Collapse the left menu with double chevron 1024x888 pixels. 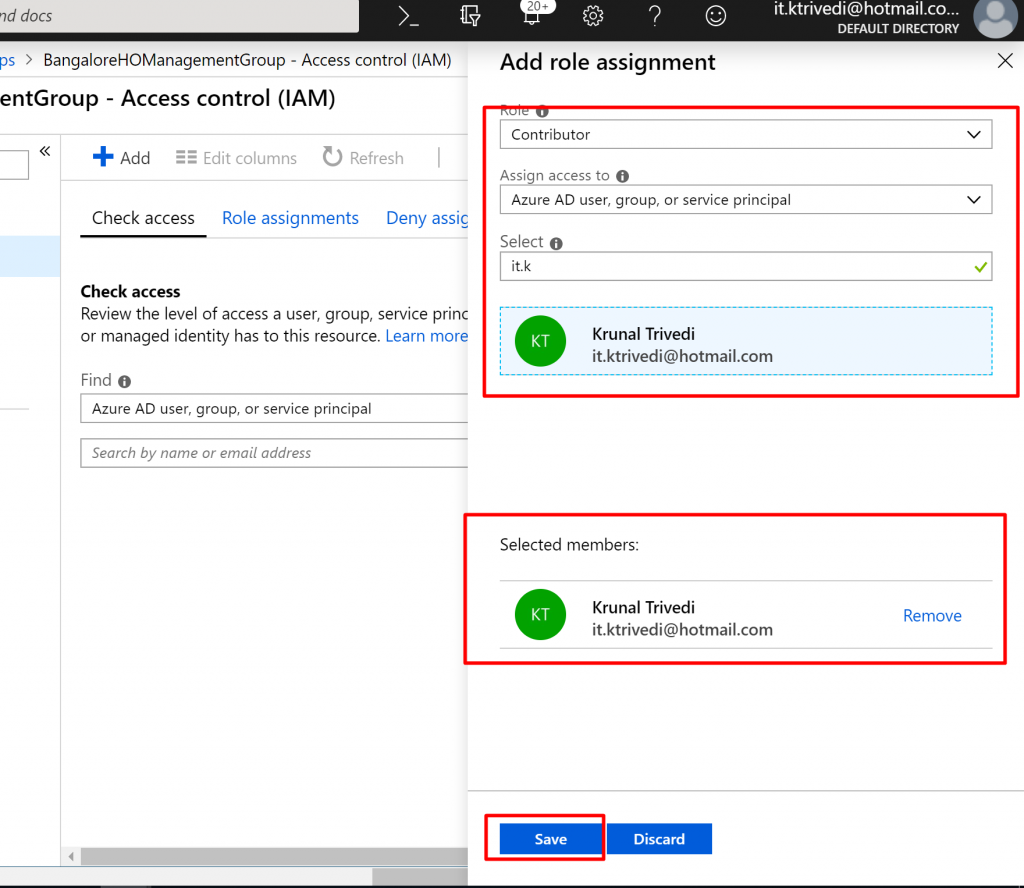[45, 151]
